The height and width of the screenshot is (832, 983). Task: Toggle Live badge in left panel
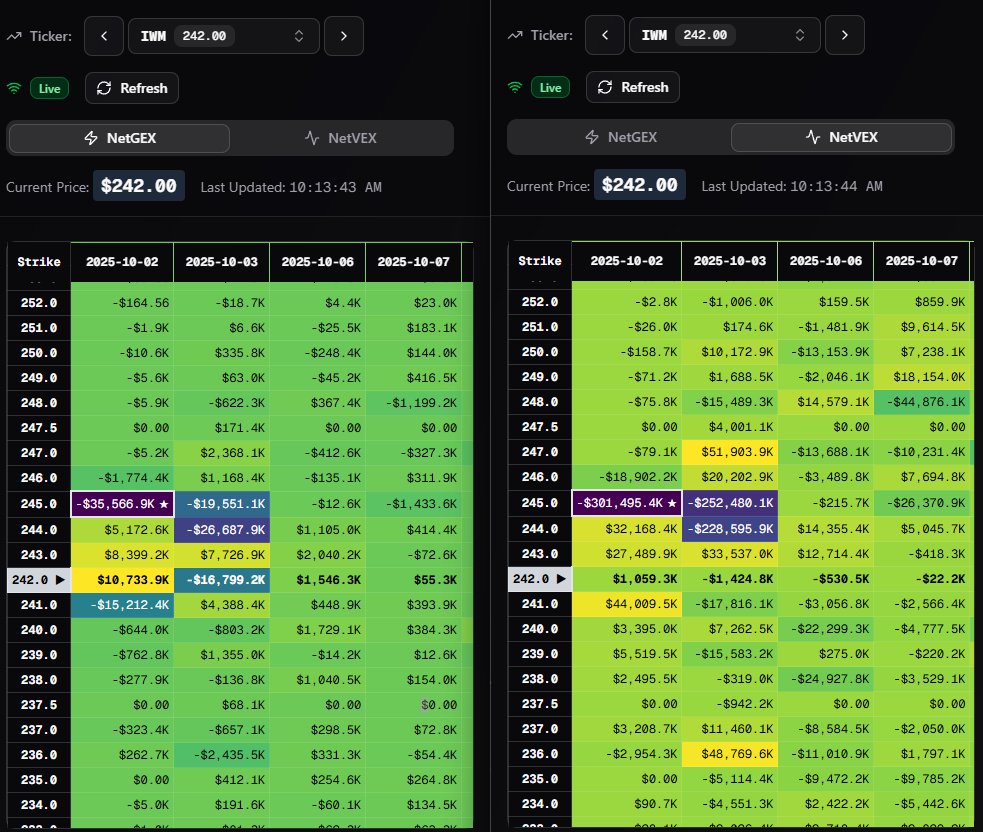(x=50, y=88)
